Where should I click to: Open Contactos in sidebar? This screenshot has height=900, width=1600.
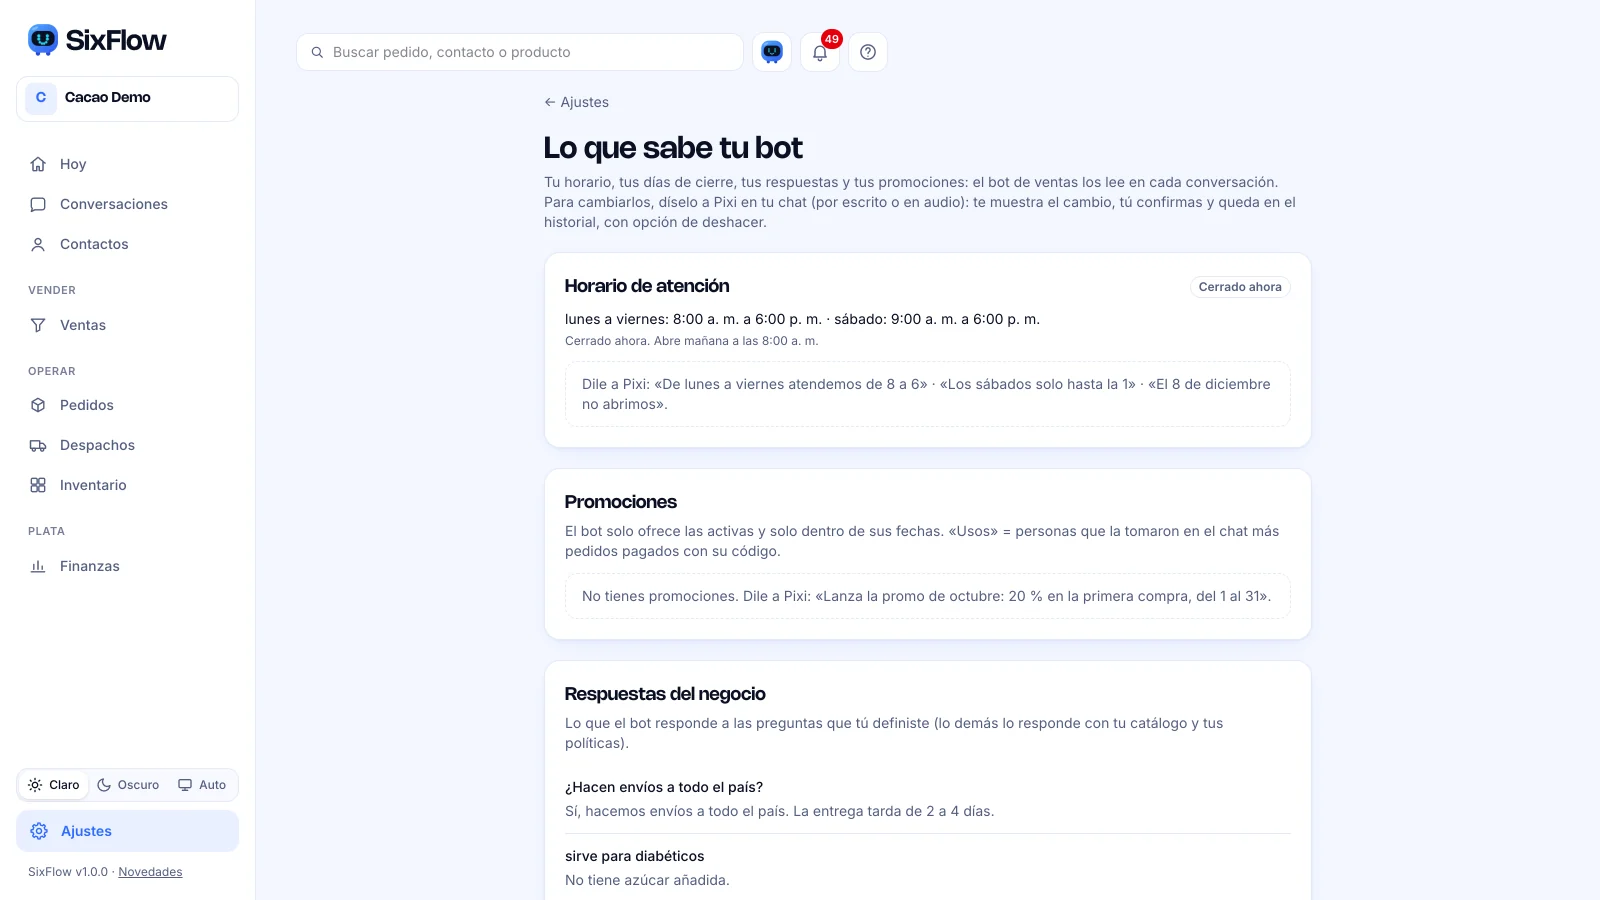tap(127, 244)
